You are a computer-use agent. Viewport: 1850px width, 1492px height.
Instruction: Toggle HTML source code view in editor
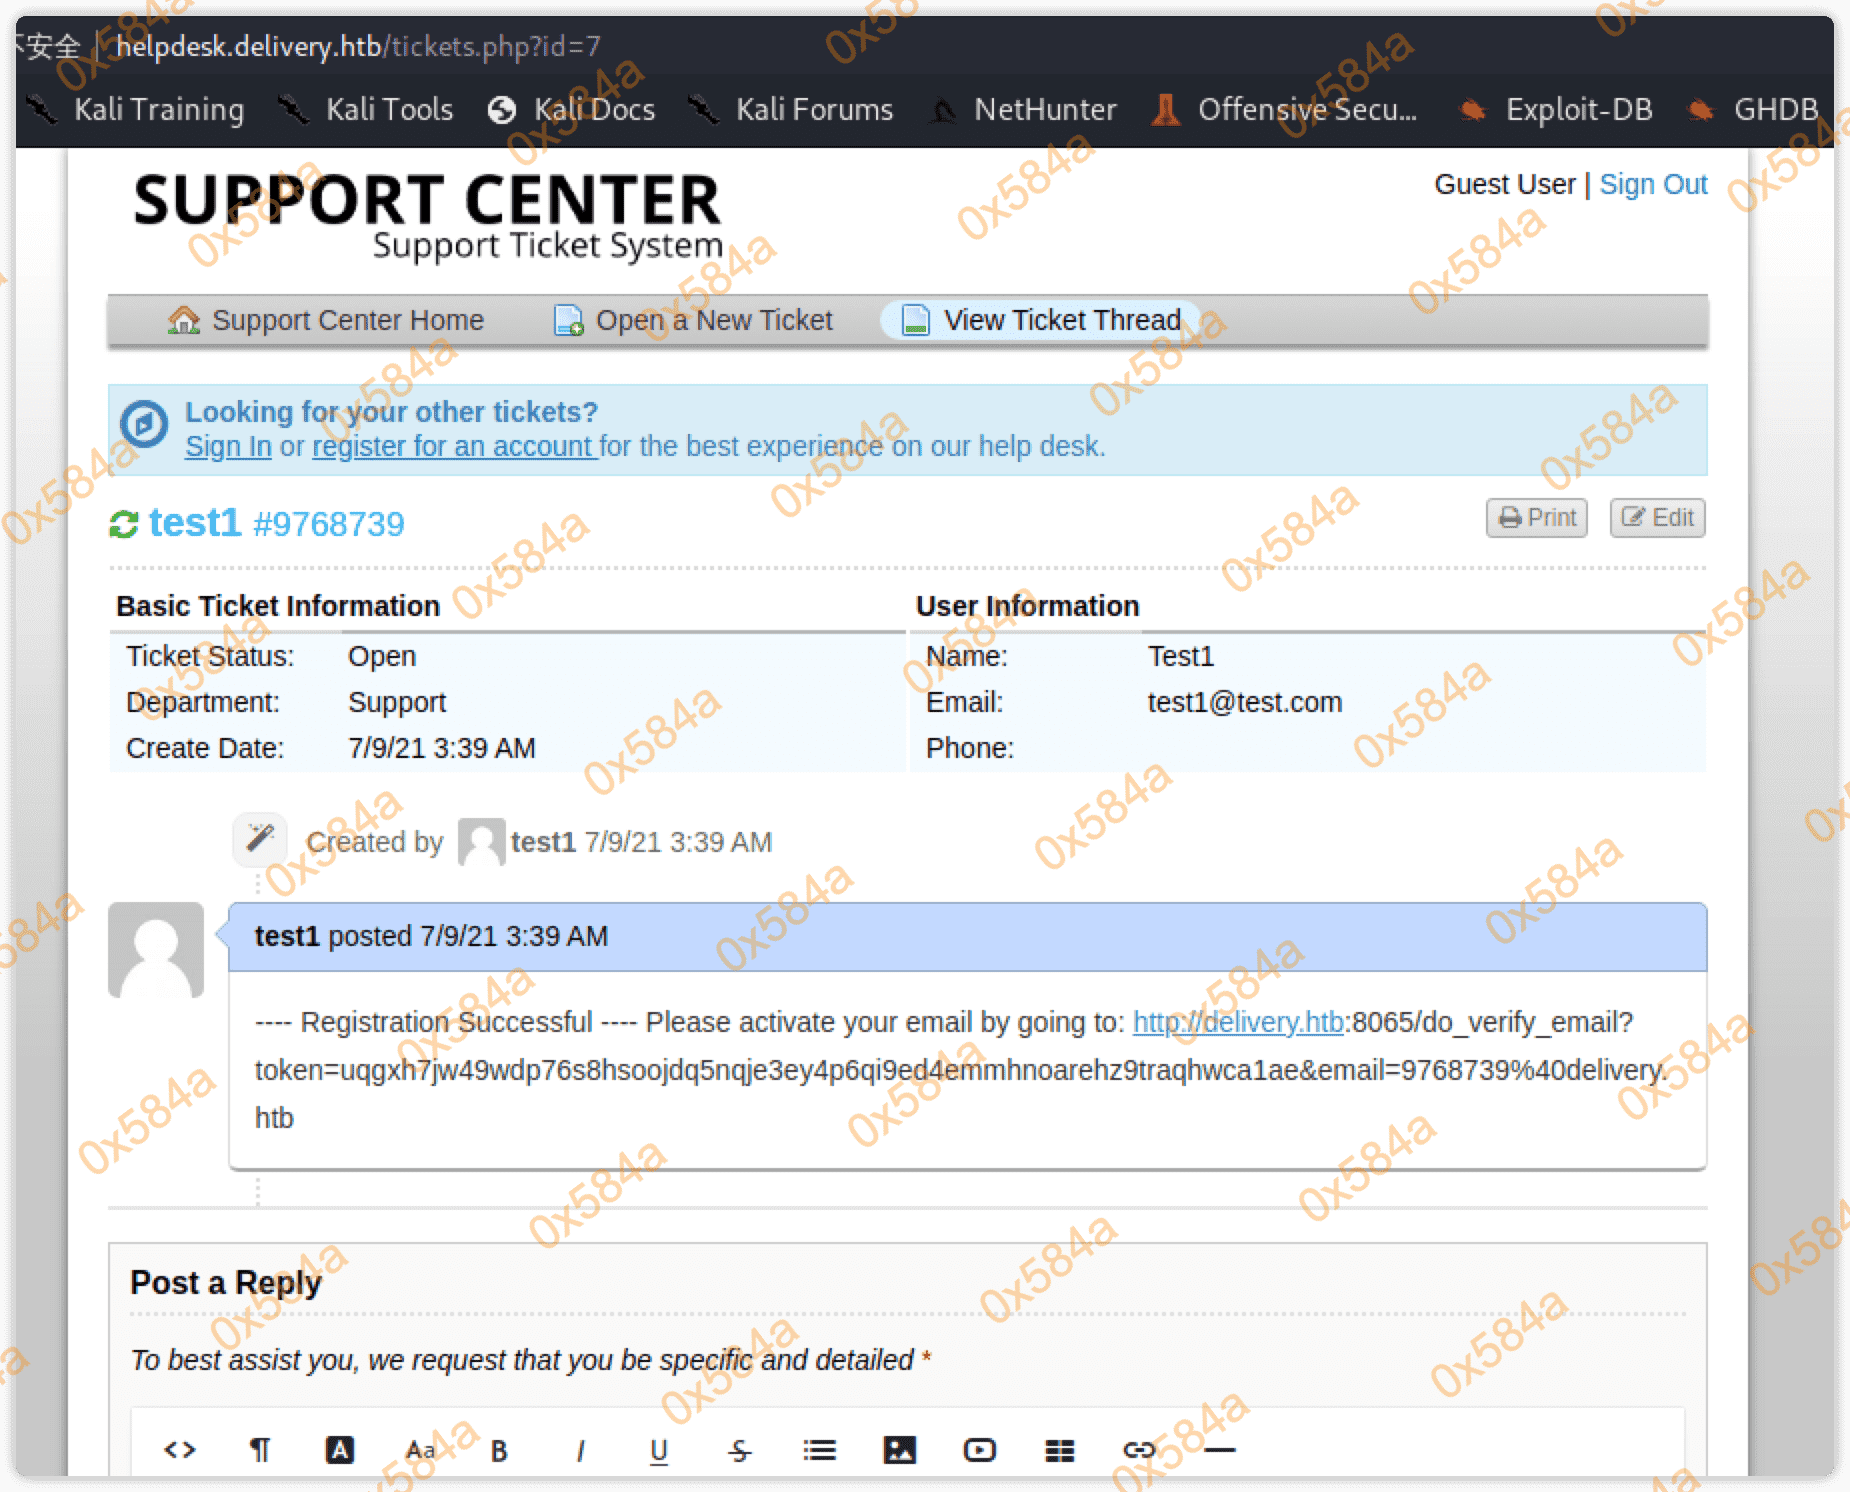(x=180, y=1449)
